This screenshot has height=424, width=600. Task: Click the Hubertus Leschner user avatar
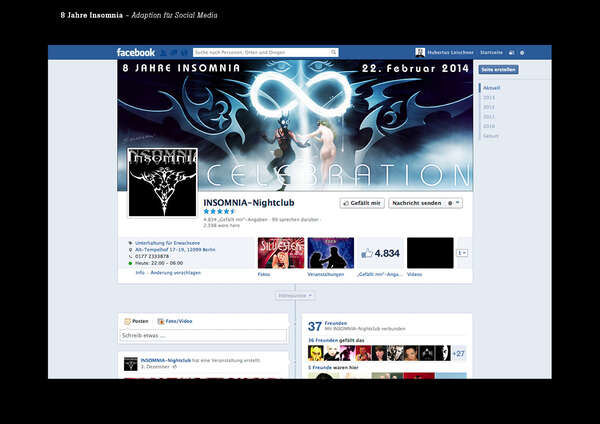[x=420, y=52]
